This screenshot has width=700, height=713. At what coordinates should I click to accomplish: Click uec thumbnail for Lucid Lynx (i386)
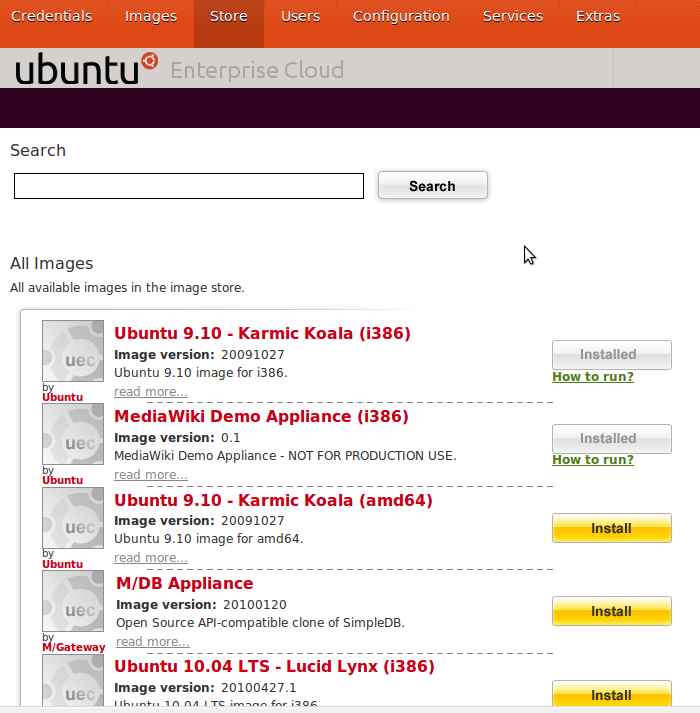pos(73,680)
